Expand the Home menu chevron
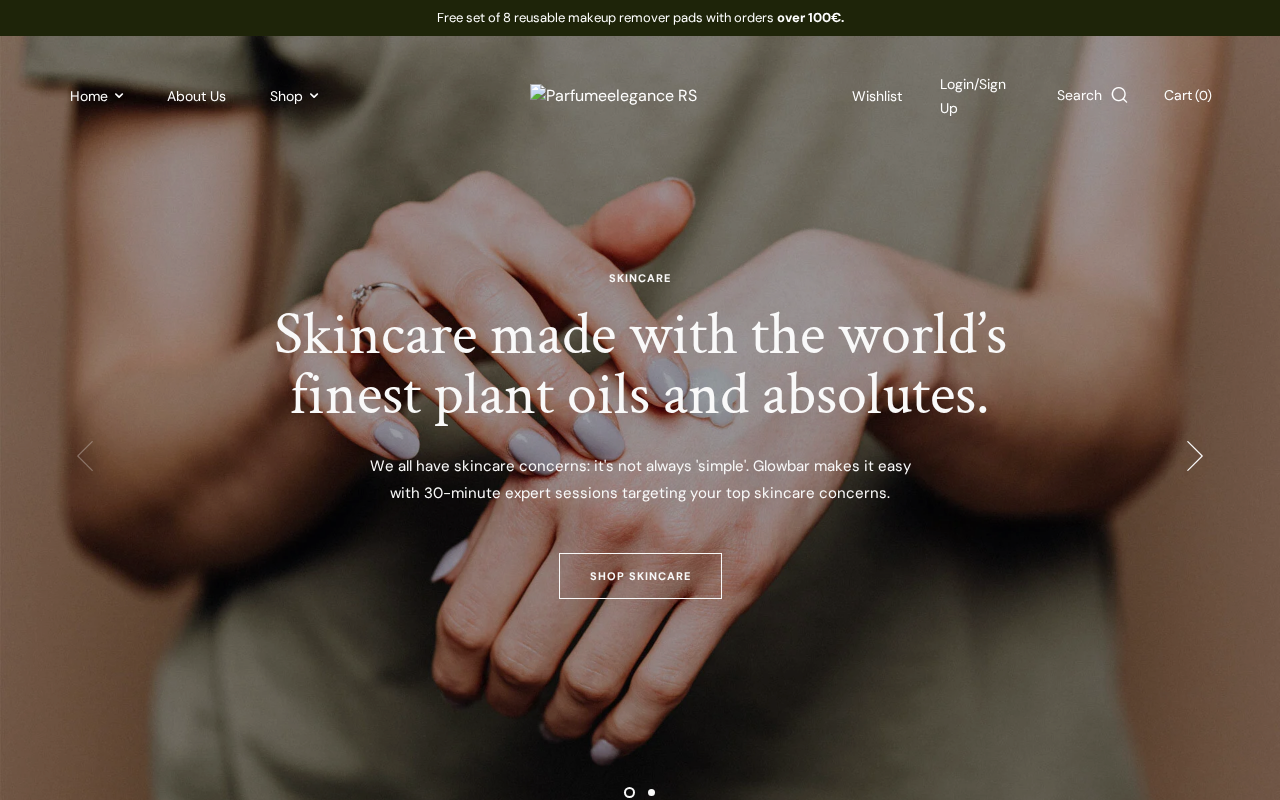Viewport: 1280px width, 800px height. point(119,96)
